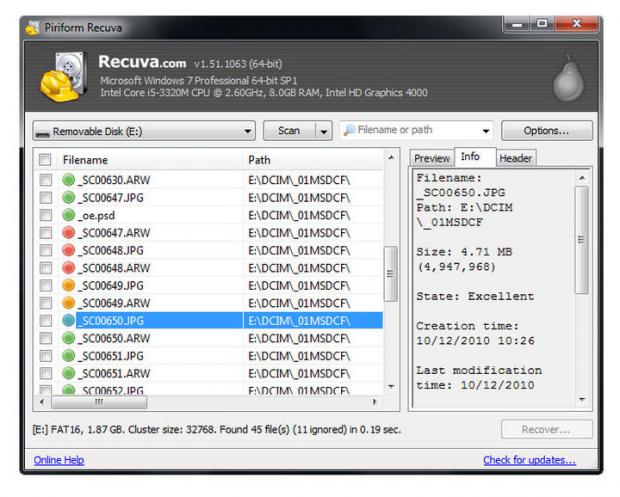The height and width of the screenshot is (497, 620).
Task: Toggle the select-all checkbox in header
Action: pos(45,160)
